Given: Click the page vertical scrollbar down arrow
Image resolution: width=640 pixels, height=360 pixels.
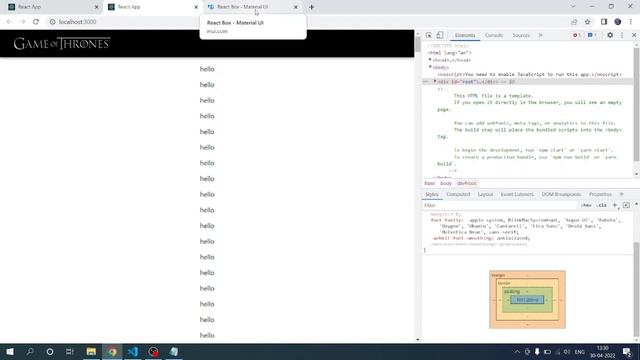Looking at the screenshot, I should coord(418,339).
